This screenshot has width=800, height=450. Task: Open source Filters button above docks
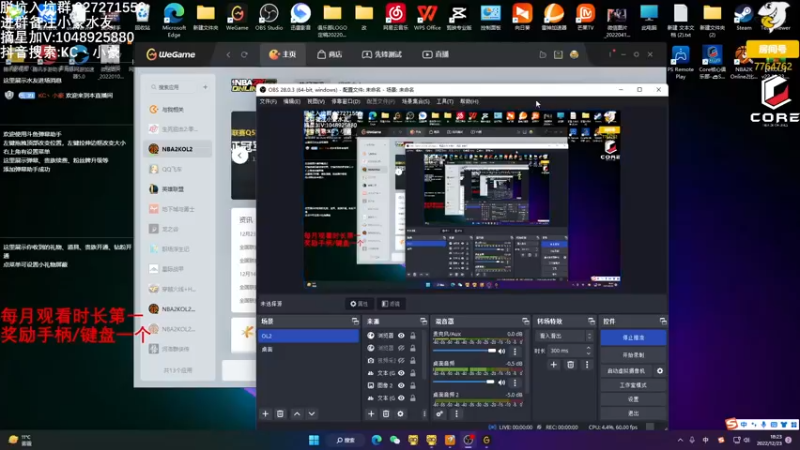tap(391, 304)
